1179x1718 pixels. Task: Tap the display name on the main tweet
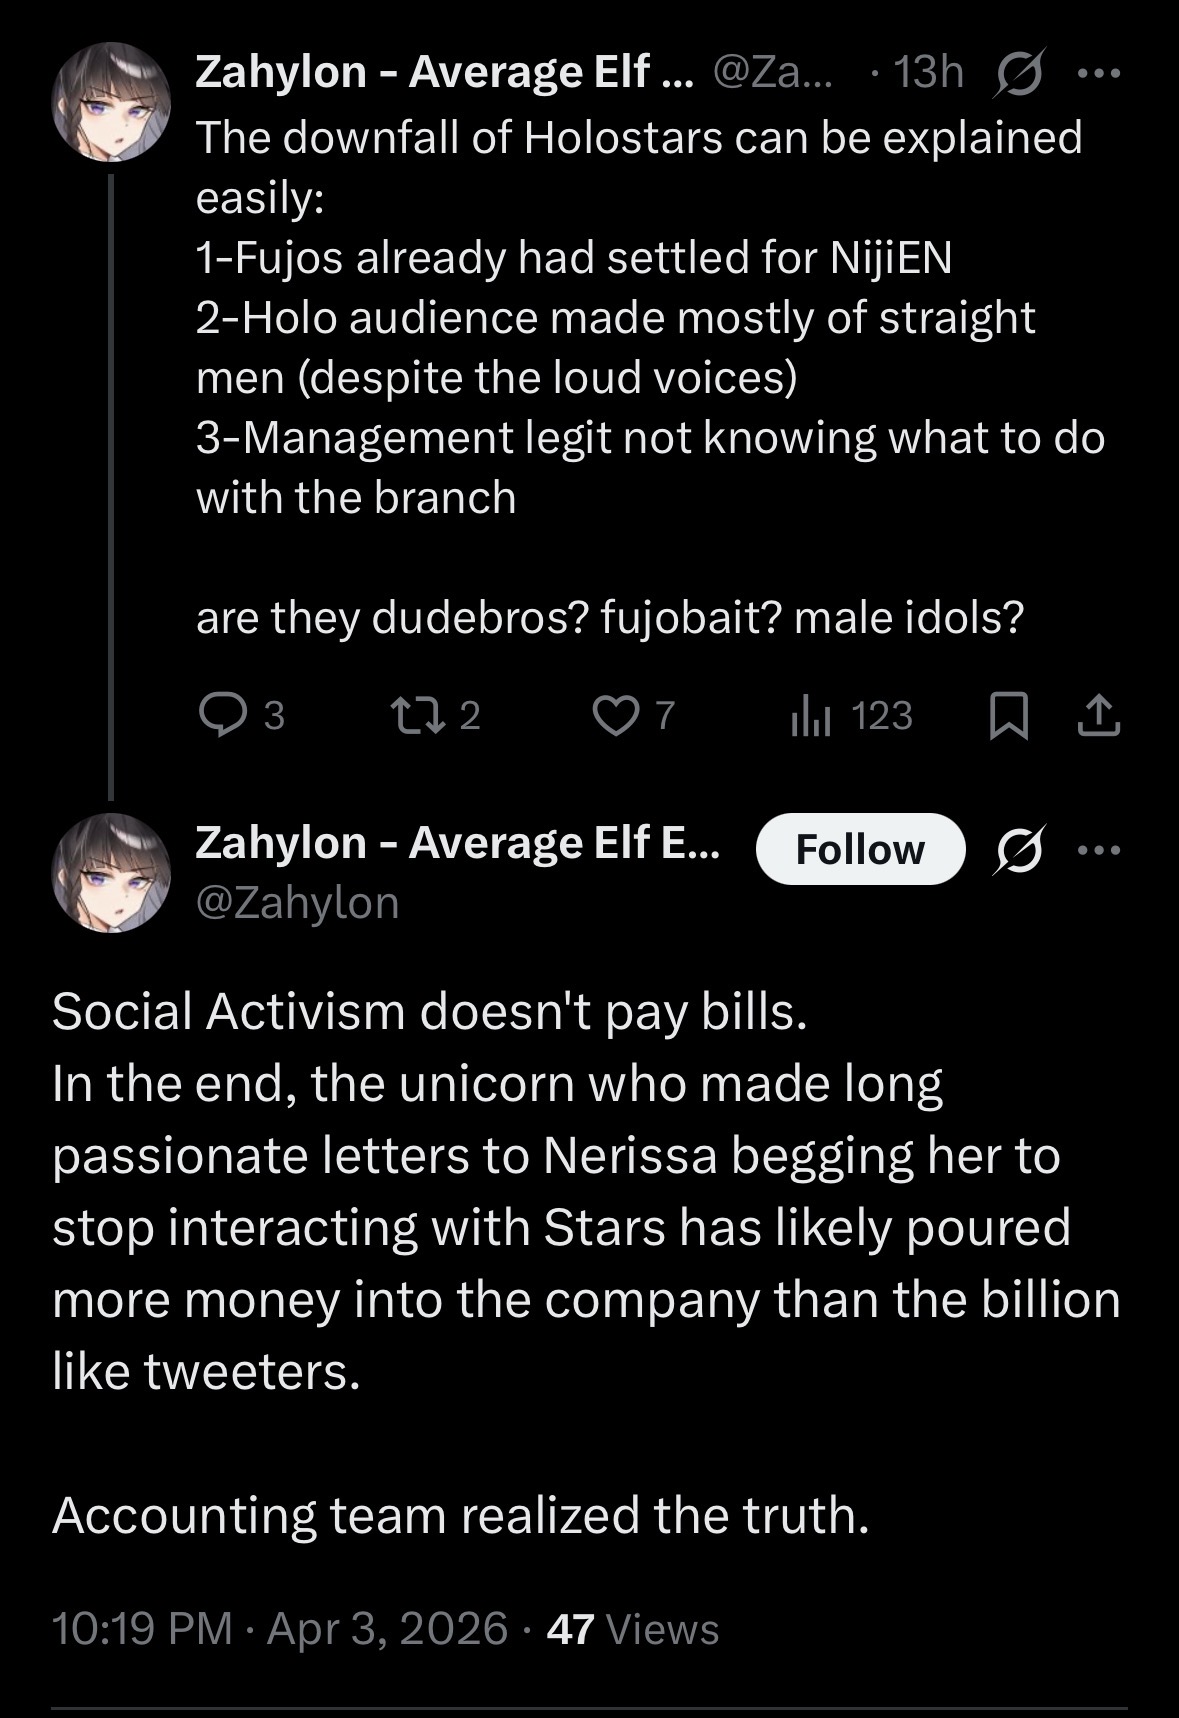[456, 842]
